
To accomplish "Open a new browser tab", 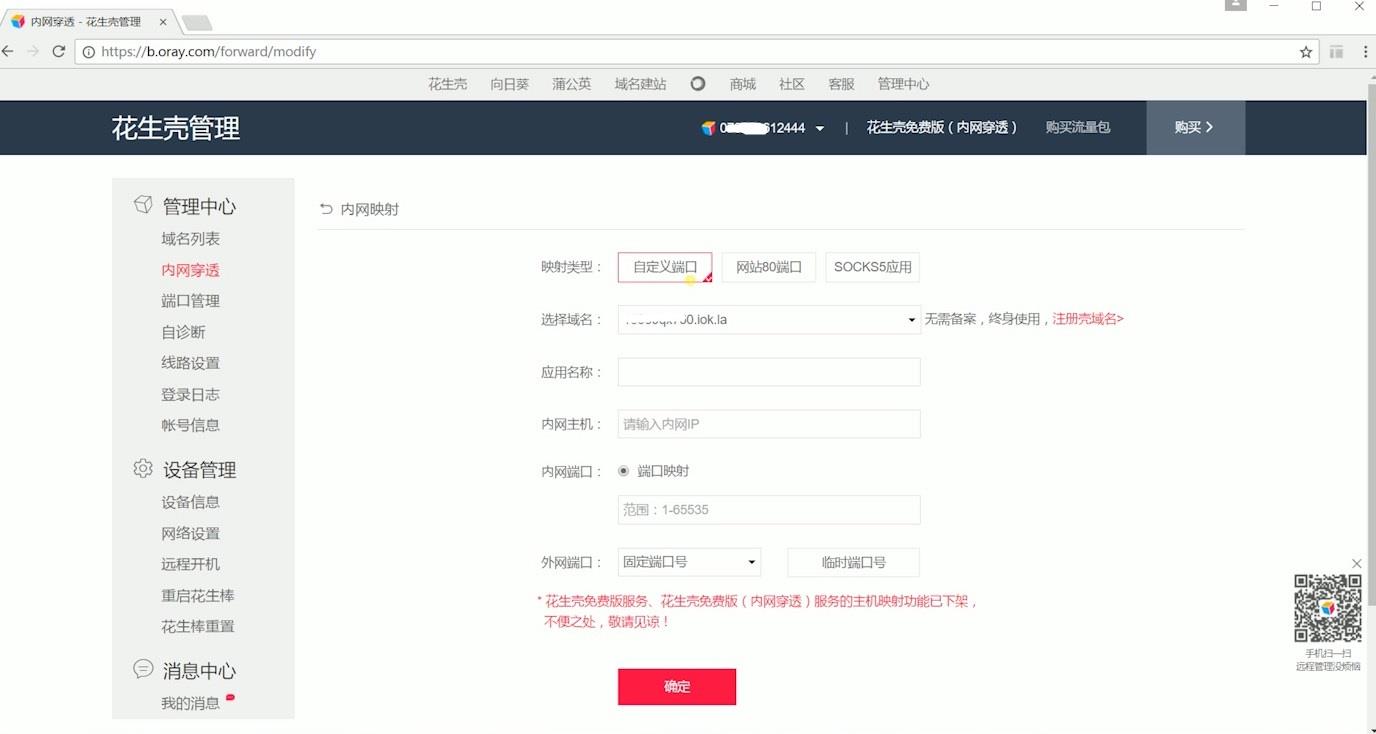I will click(197, 23).
